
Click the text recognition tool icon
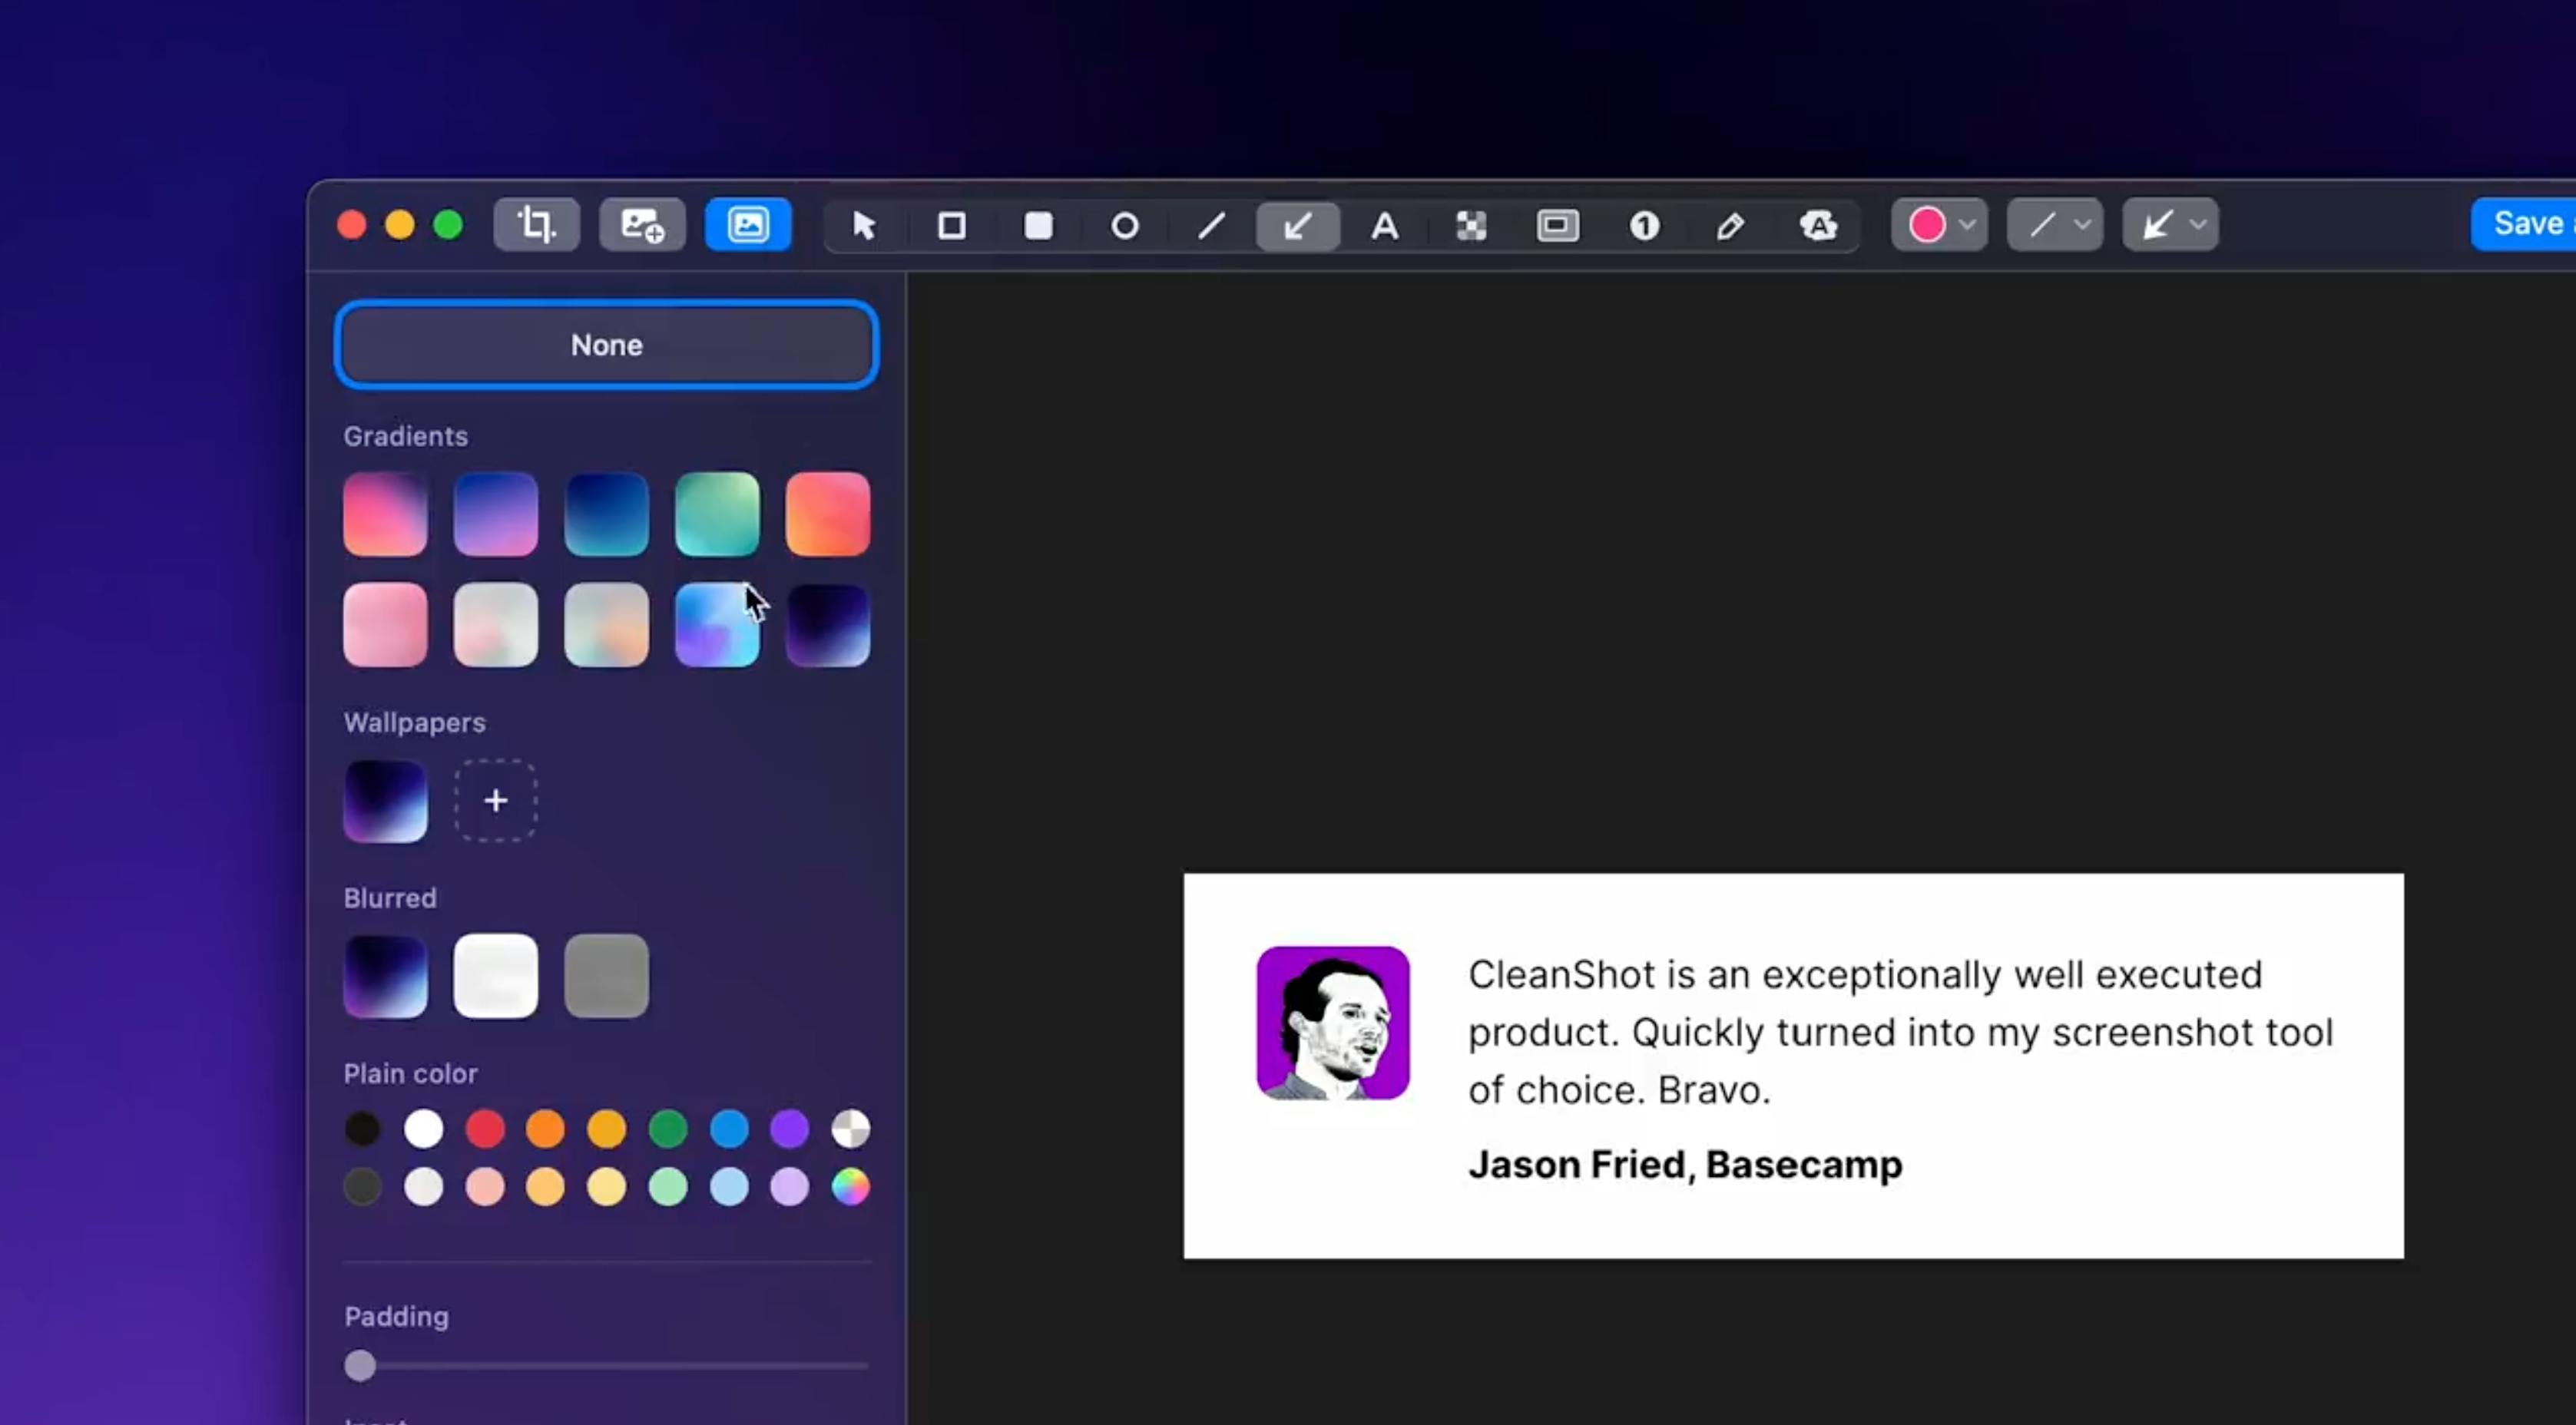pos(1818,226)
